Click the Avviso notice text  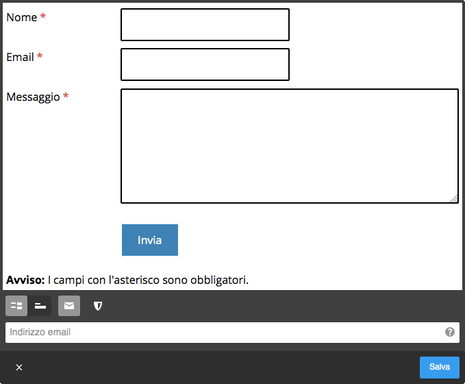[x=127, y=280]
